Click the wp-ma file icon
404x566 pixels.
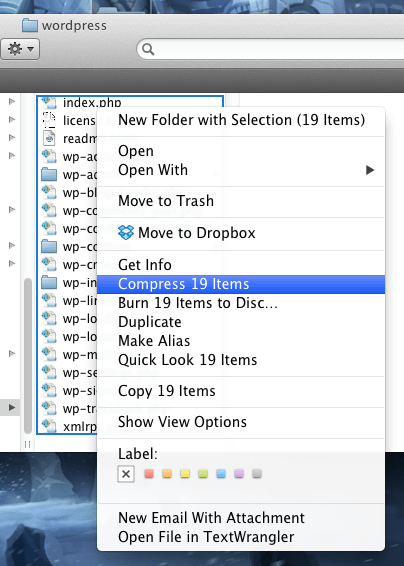tap(49, 355)
